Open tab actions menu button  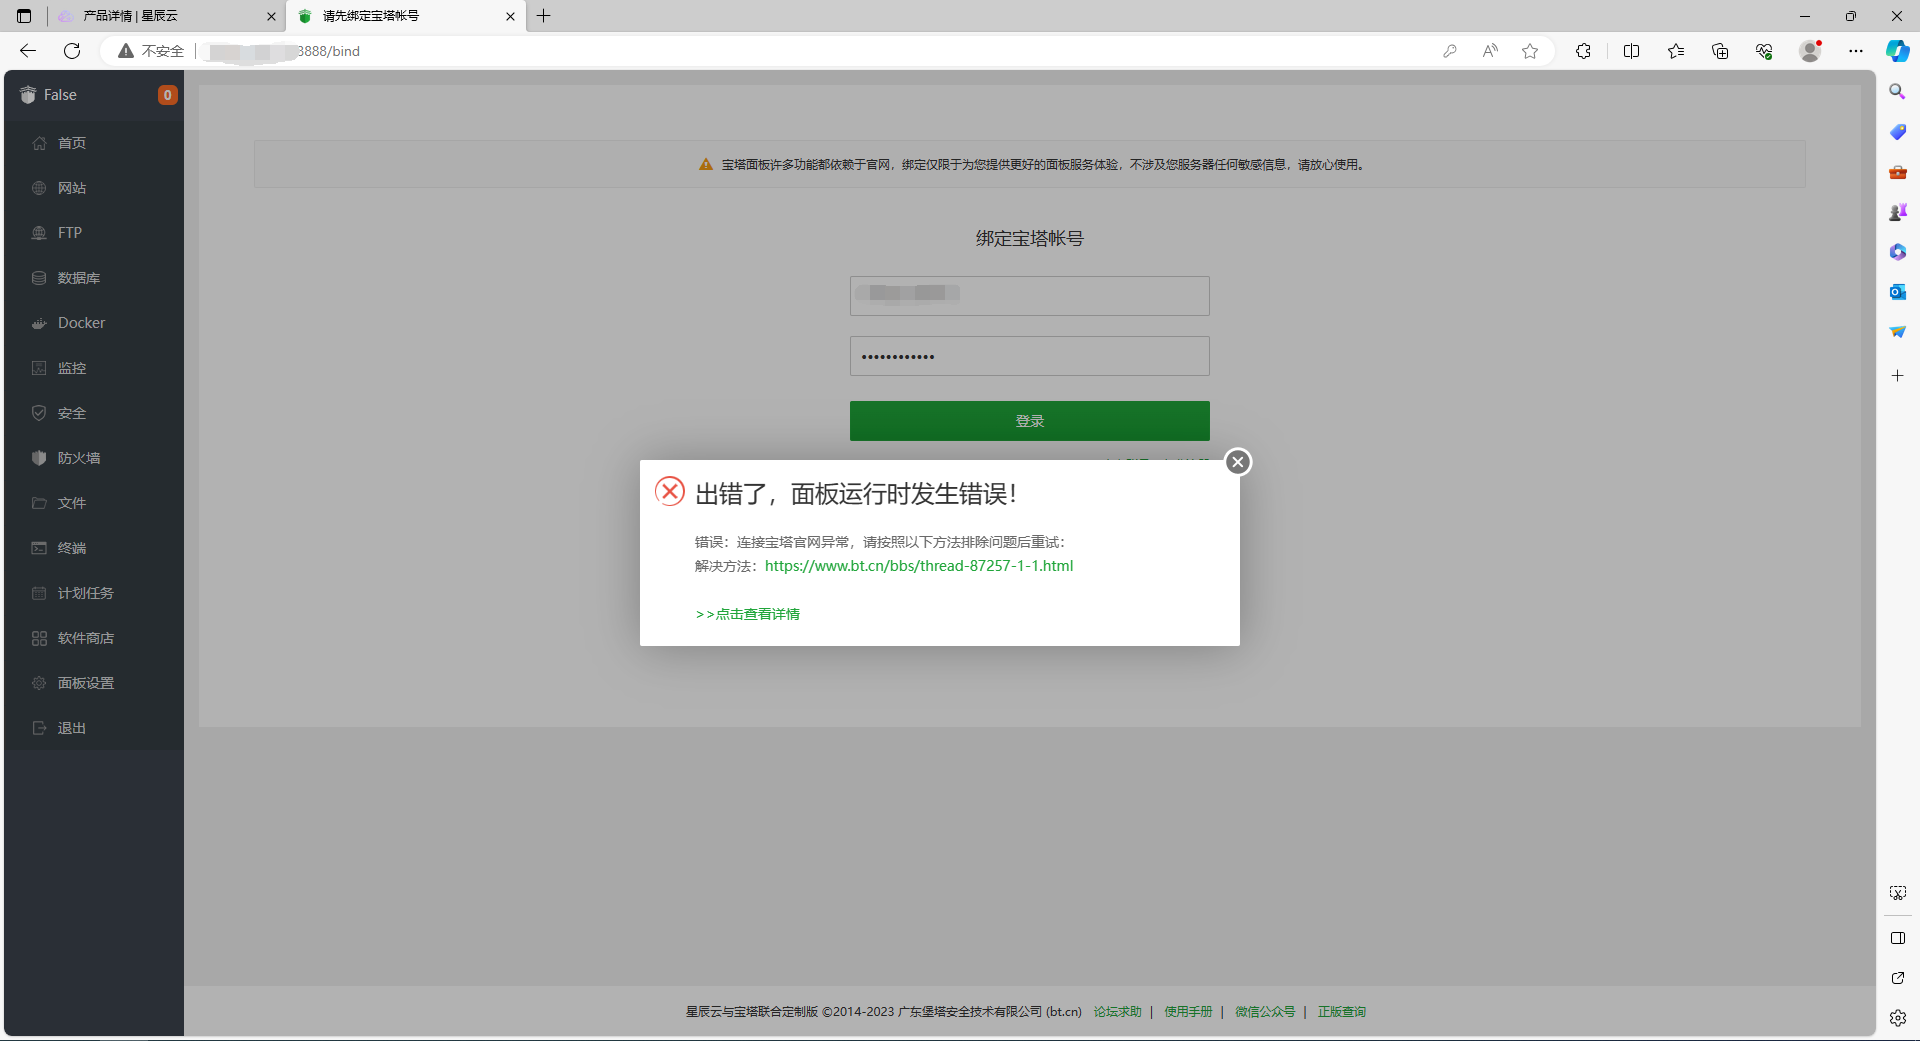click(24, 16)
